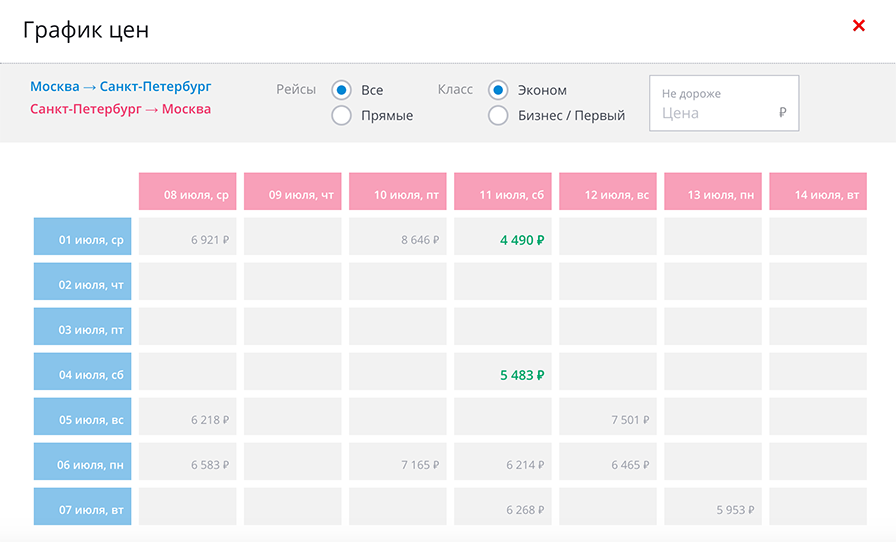This screenshot has width=896, height=542.
Task: Close the График цен dialog
Action: [x=858, y=26]
